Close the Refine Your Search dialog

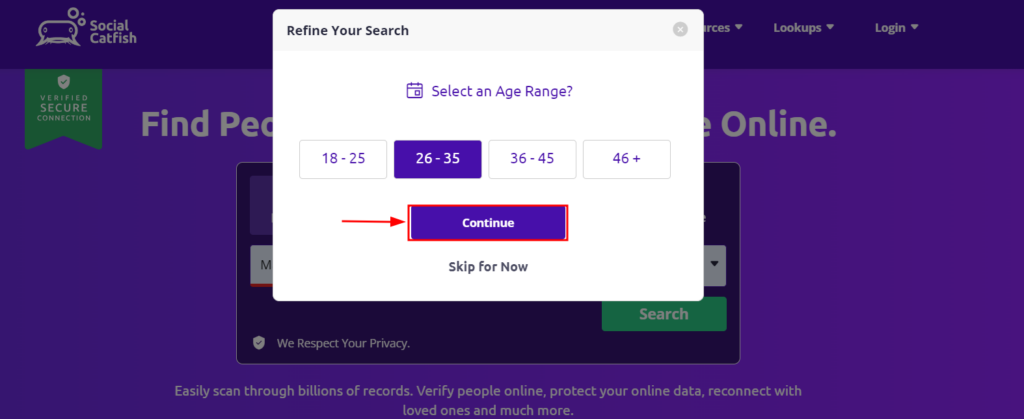[680, 29]
